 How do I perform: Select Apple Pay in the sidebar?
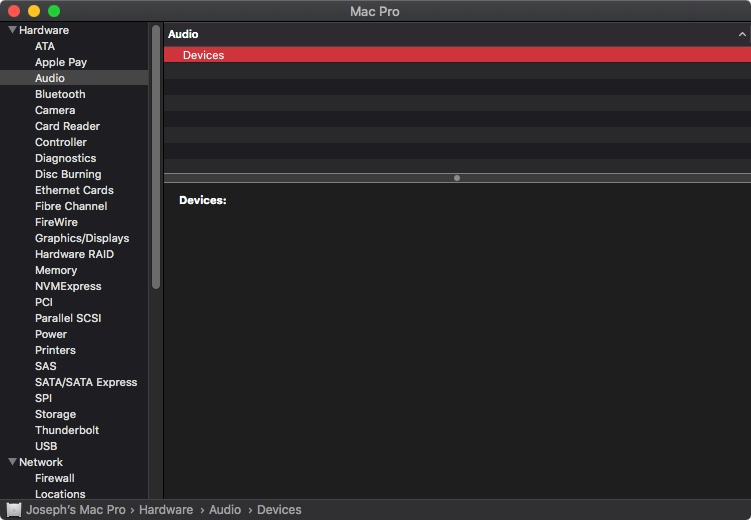[61, 62]
